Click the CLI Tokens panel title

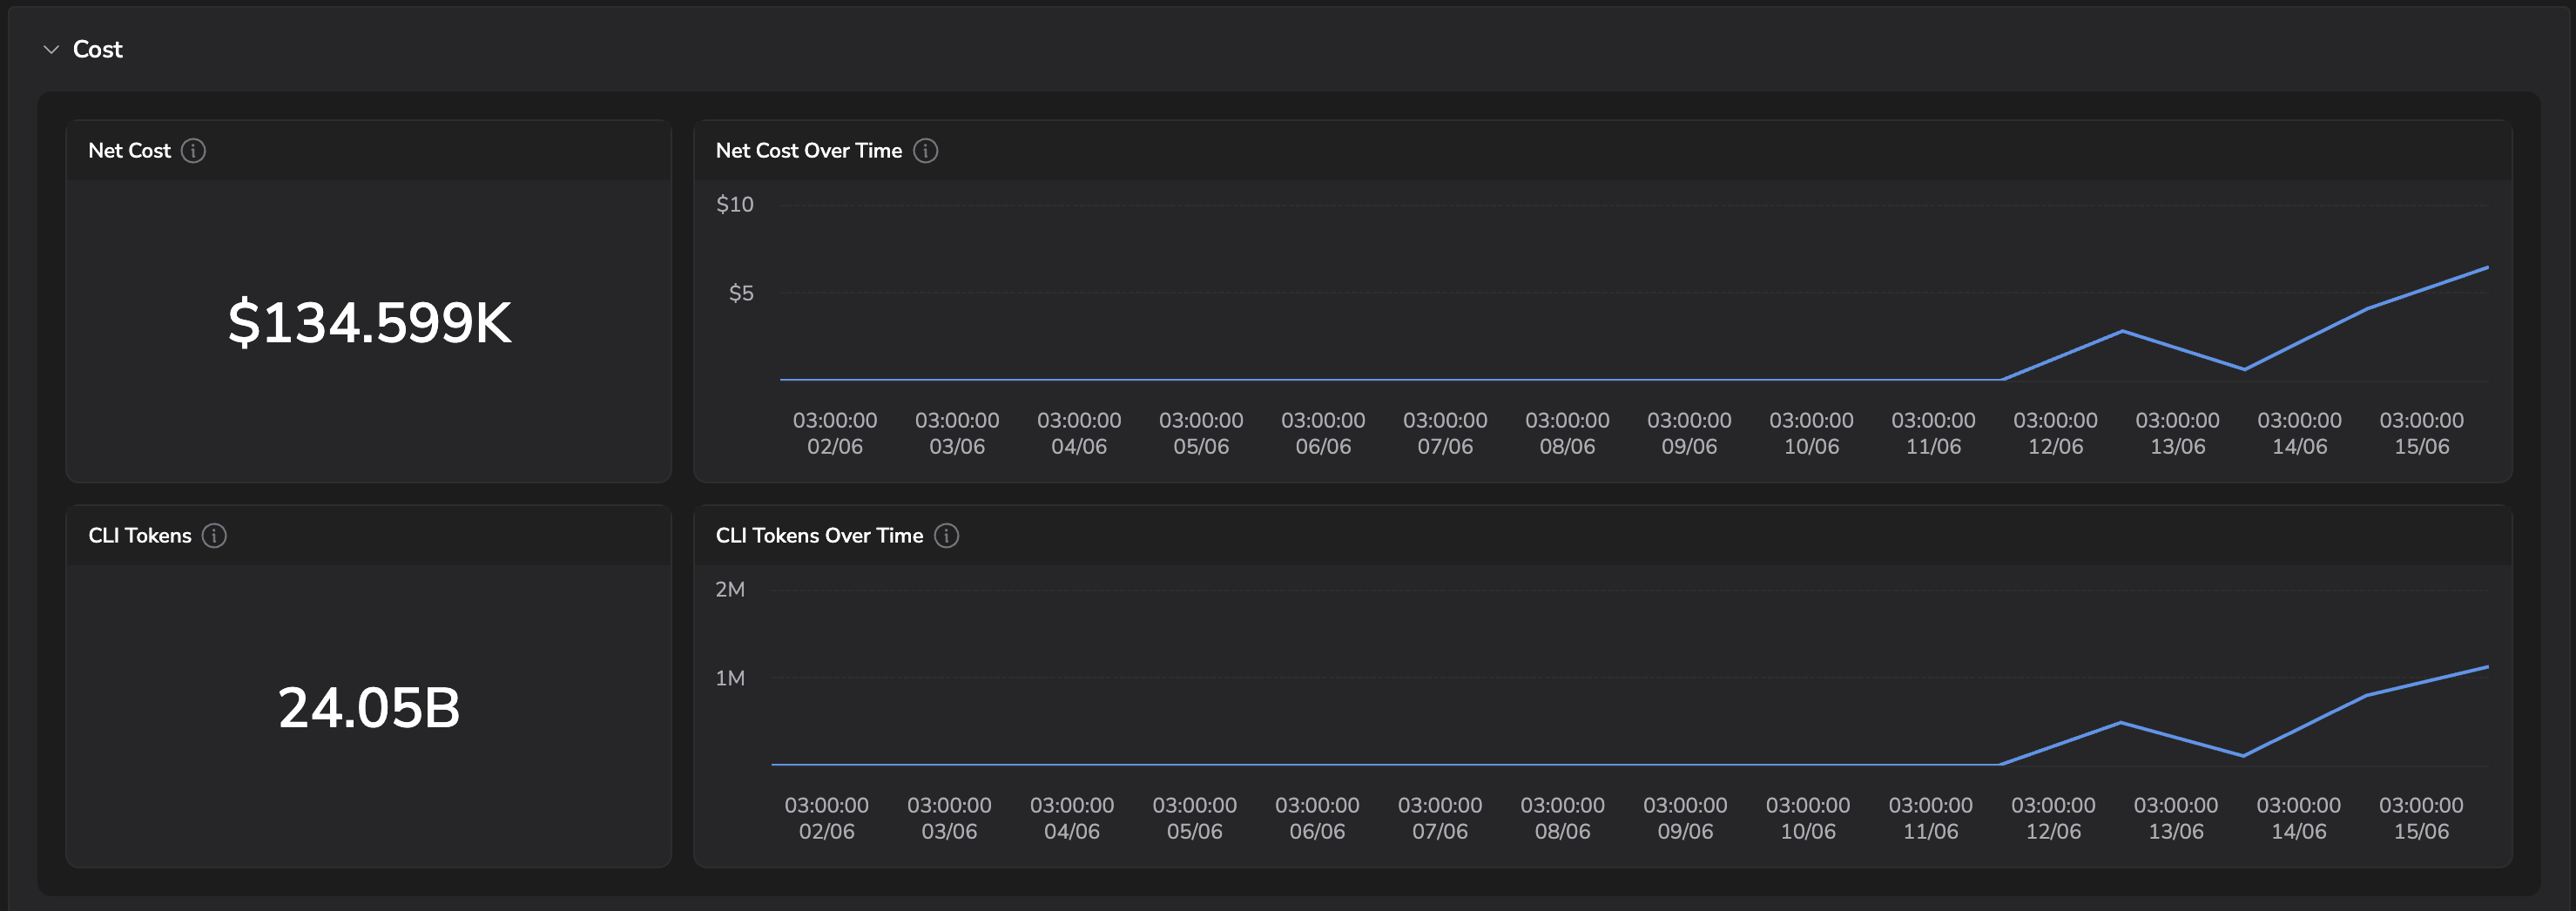coord(140,536)
